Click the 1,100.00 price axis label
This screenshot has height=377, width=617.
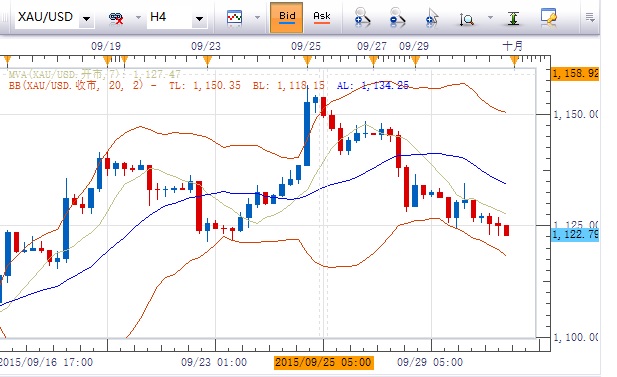coord(576,337)
